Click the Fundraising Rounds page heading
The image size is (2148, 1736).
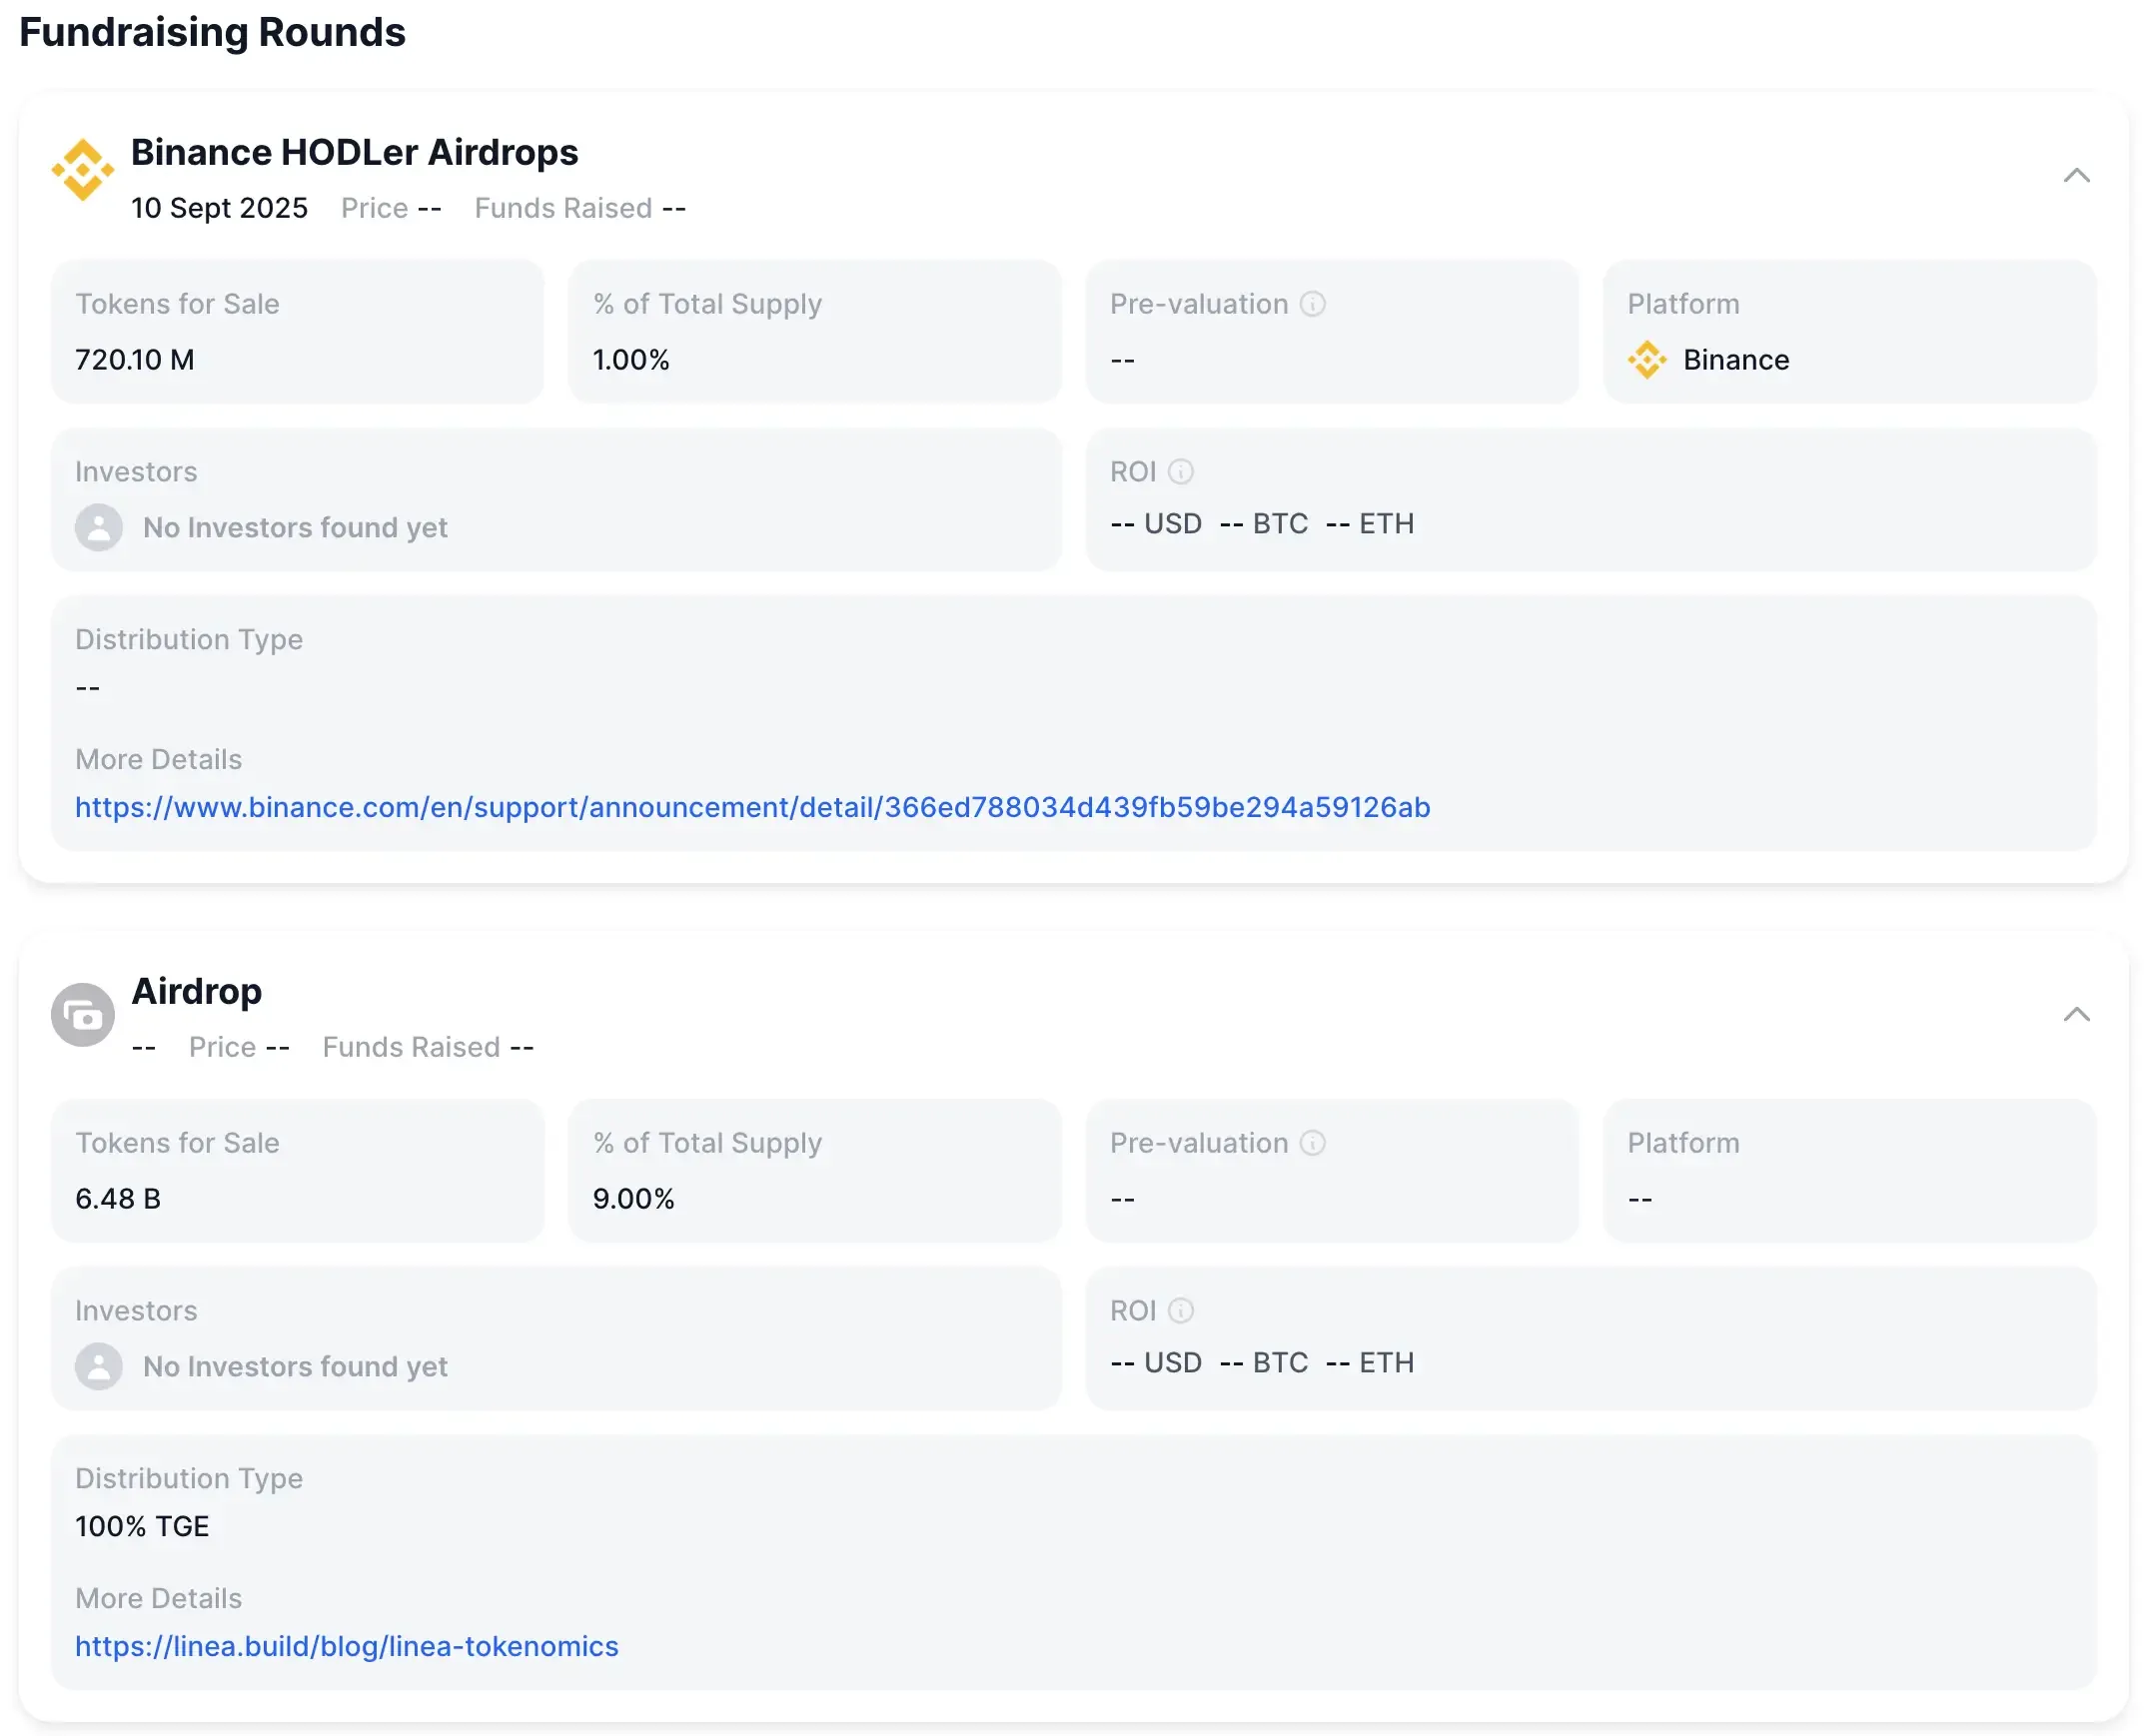point(212,32)
